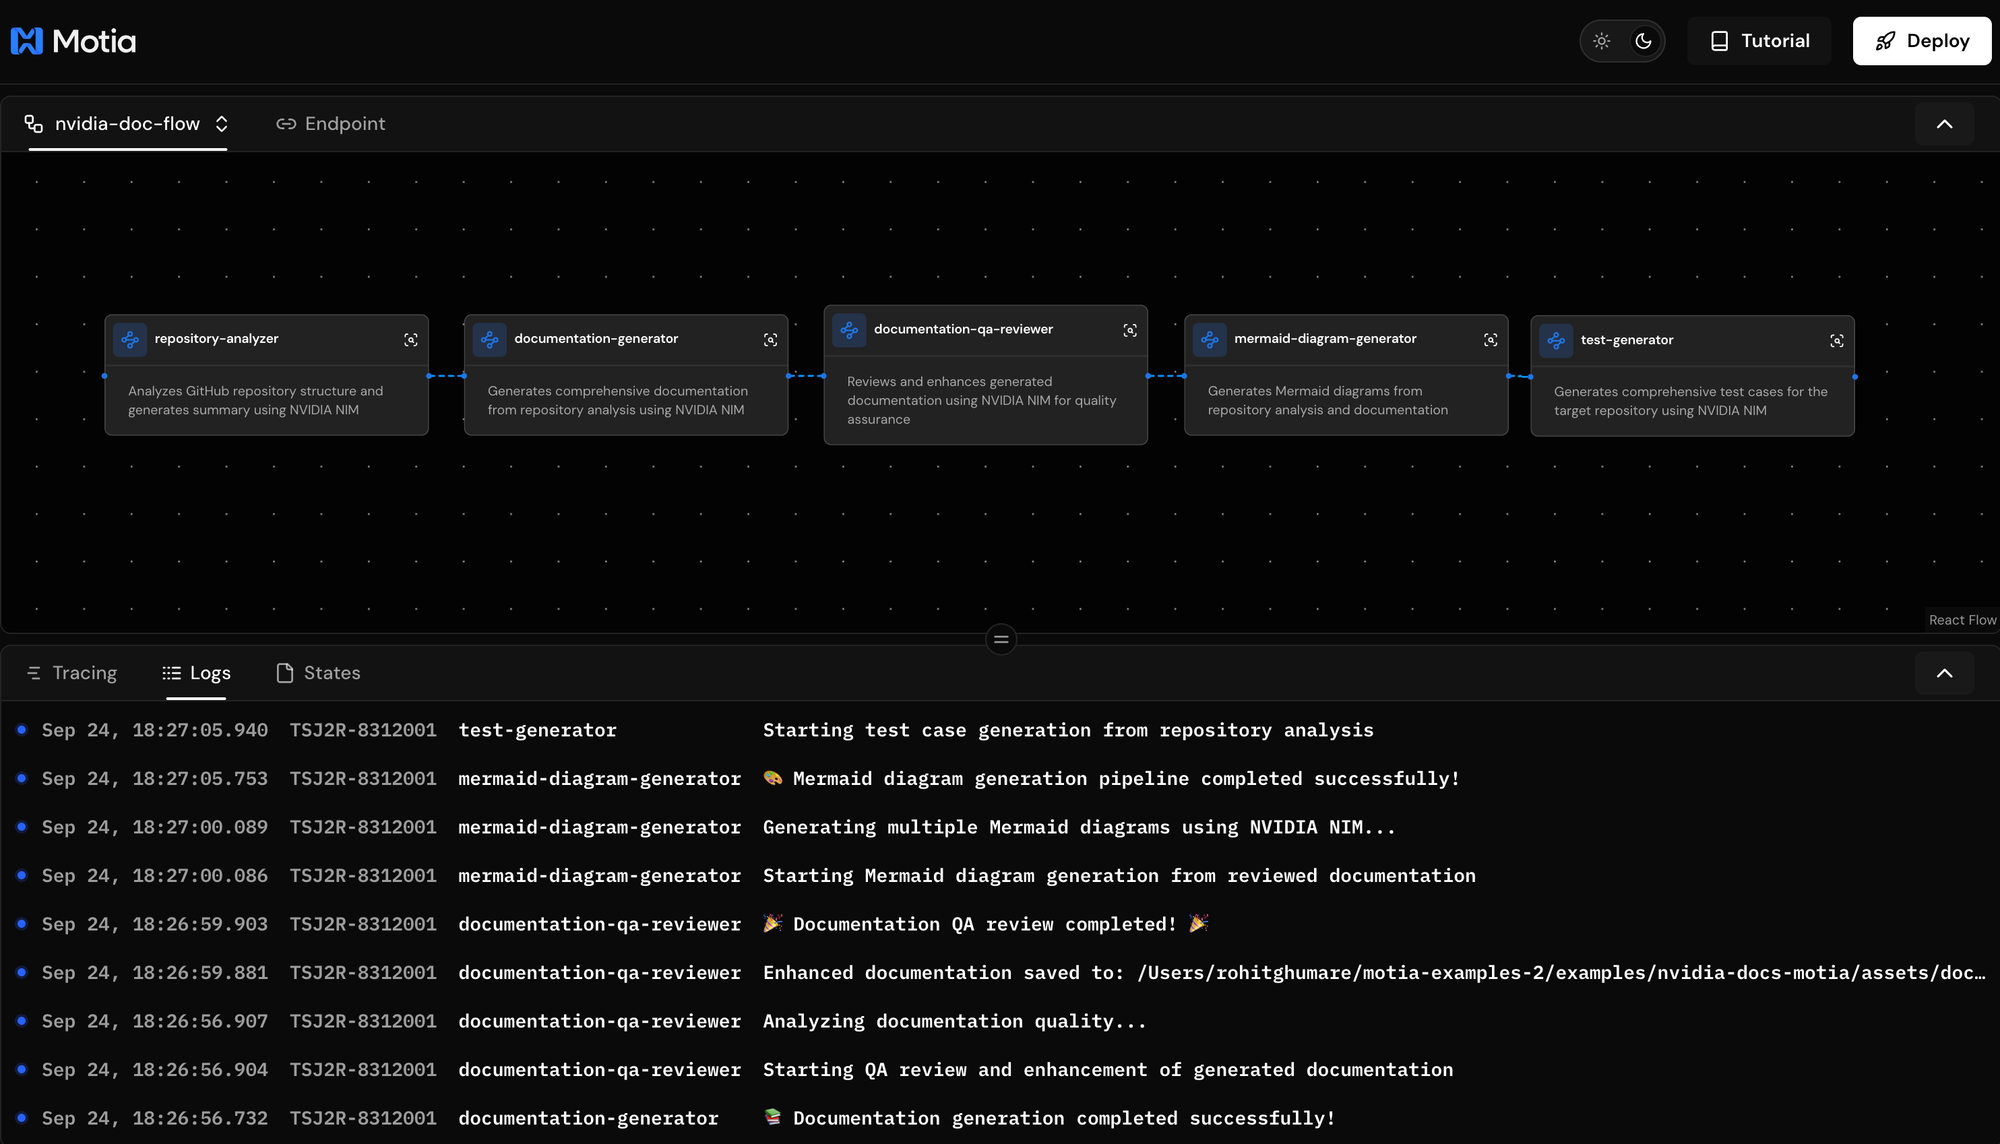
Task: Open the Tutorial button
Action: [1759, 41]
